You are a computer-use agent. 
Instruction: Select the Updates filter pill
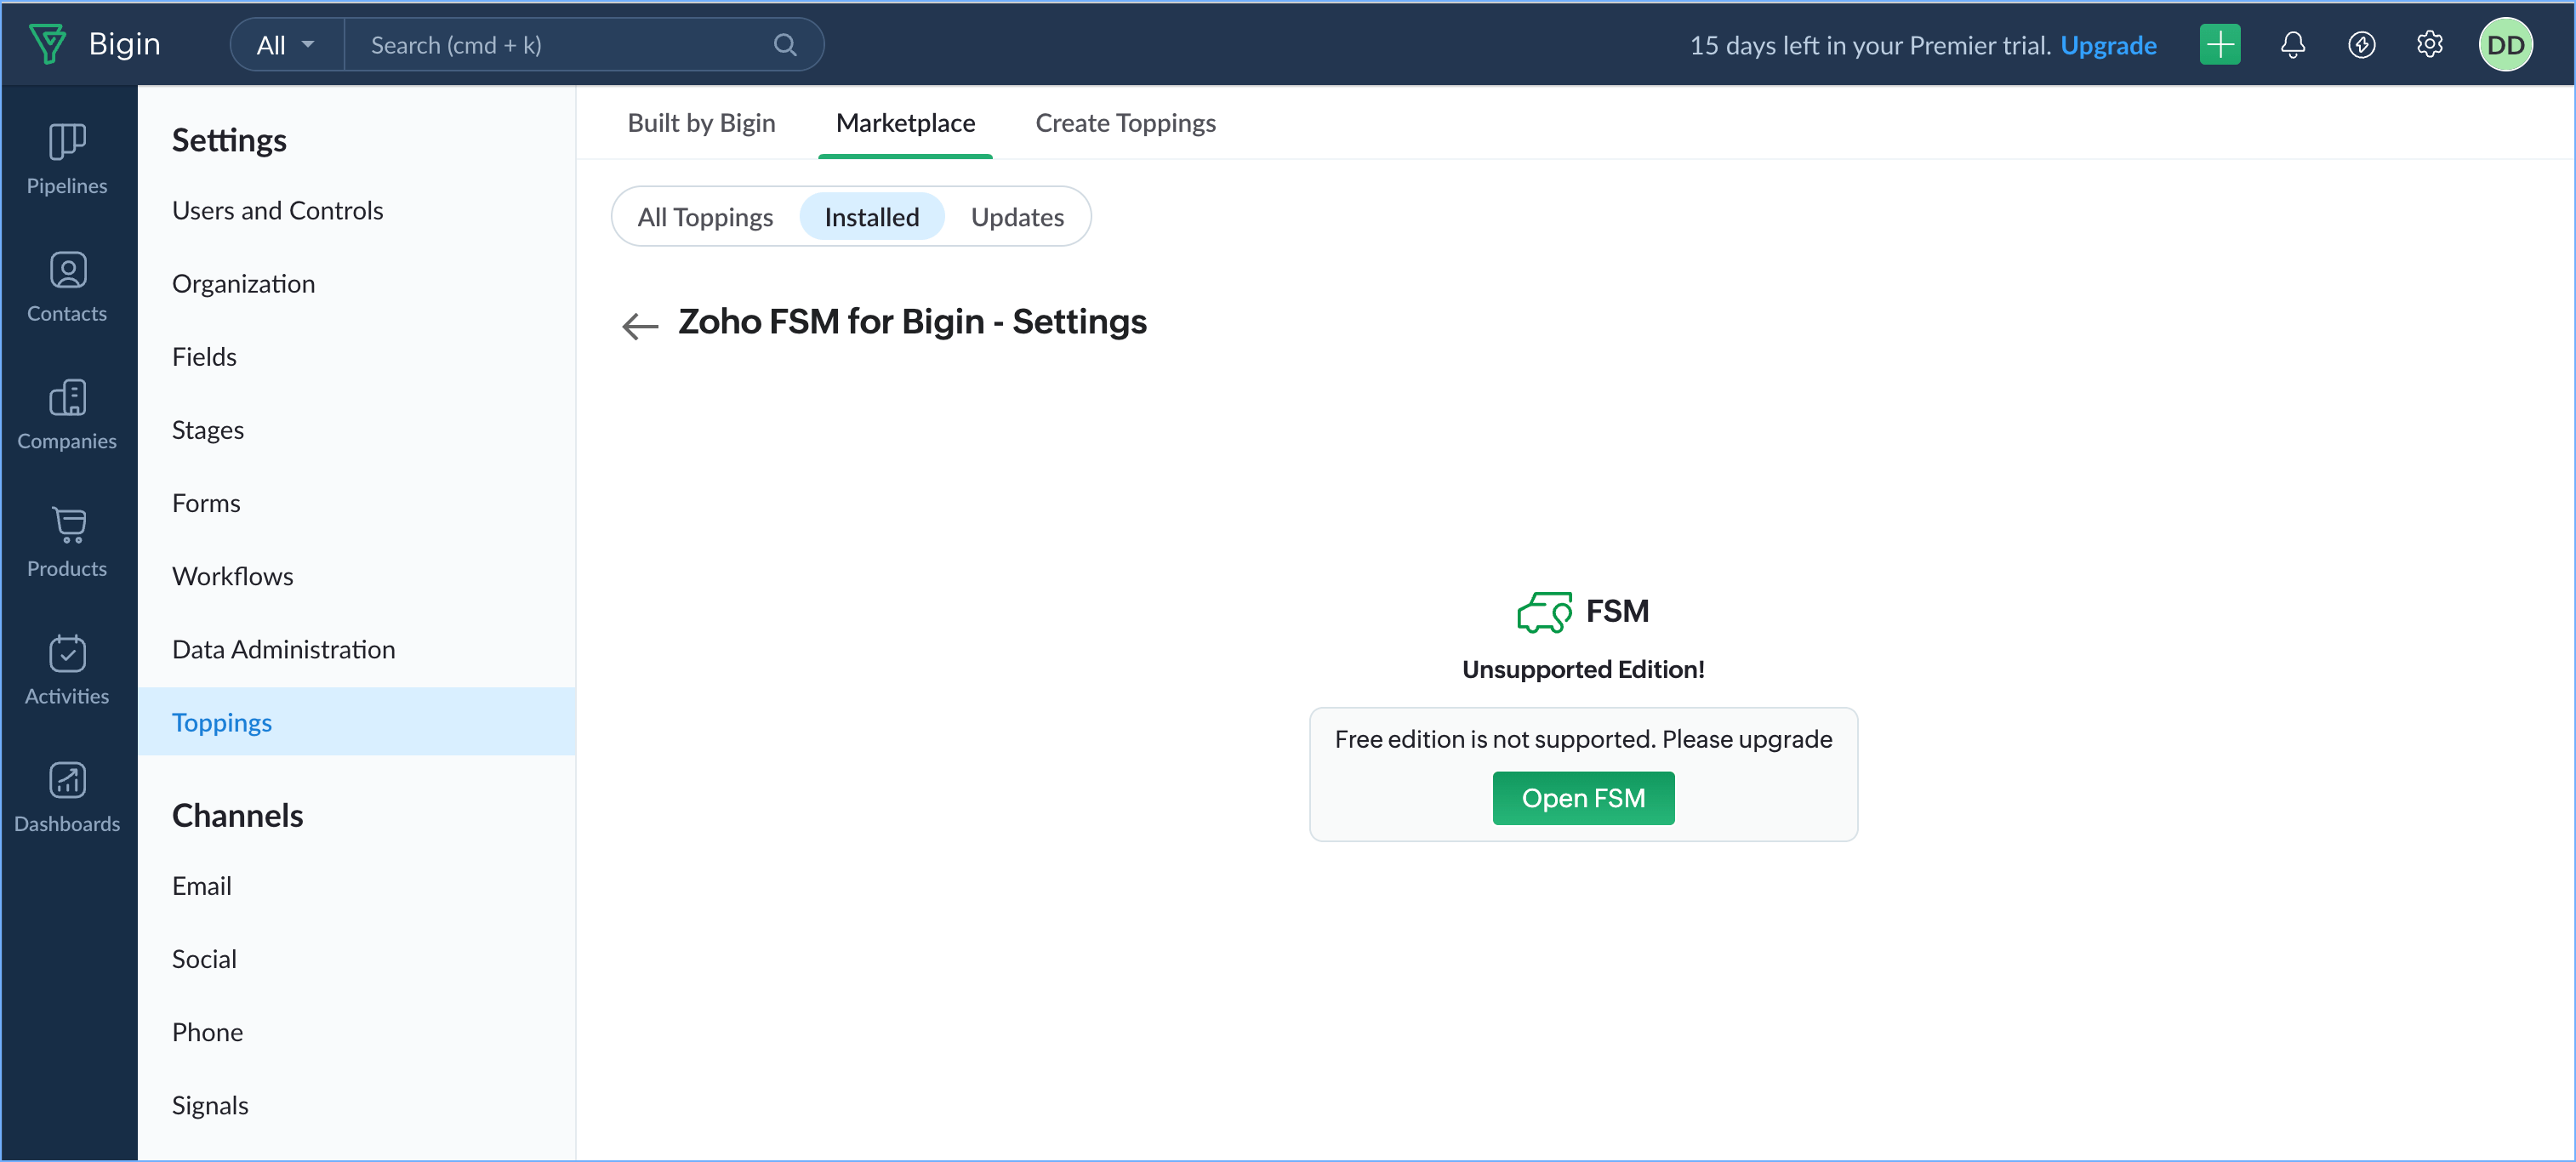pyautogui.click(x=1017, y=217)
